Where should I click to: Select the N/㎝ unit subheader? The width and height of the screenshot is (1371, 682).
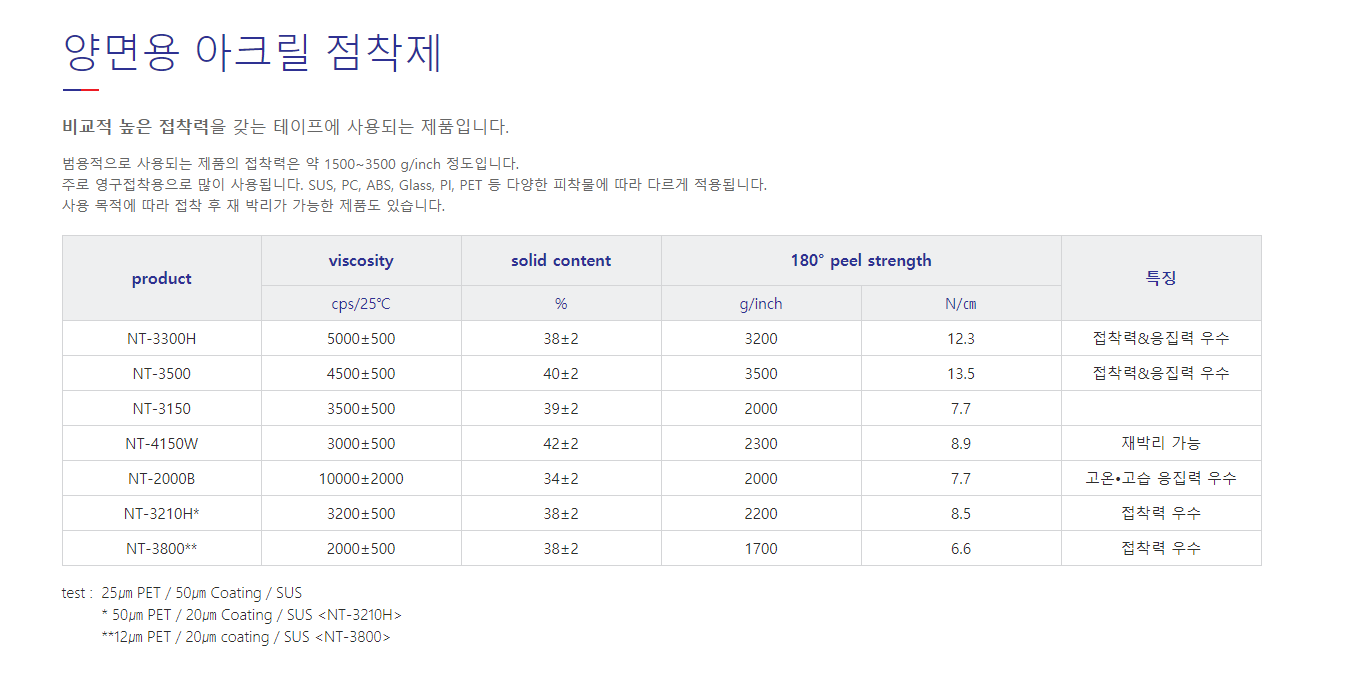click(x=961, y=304)
